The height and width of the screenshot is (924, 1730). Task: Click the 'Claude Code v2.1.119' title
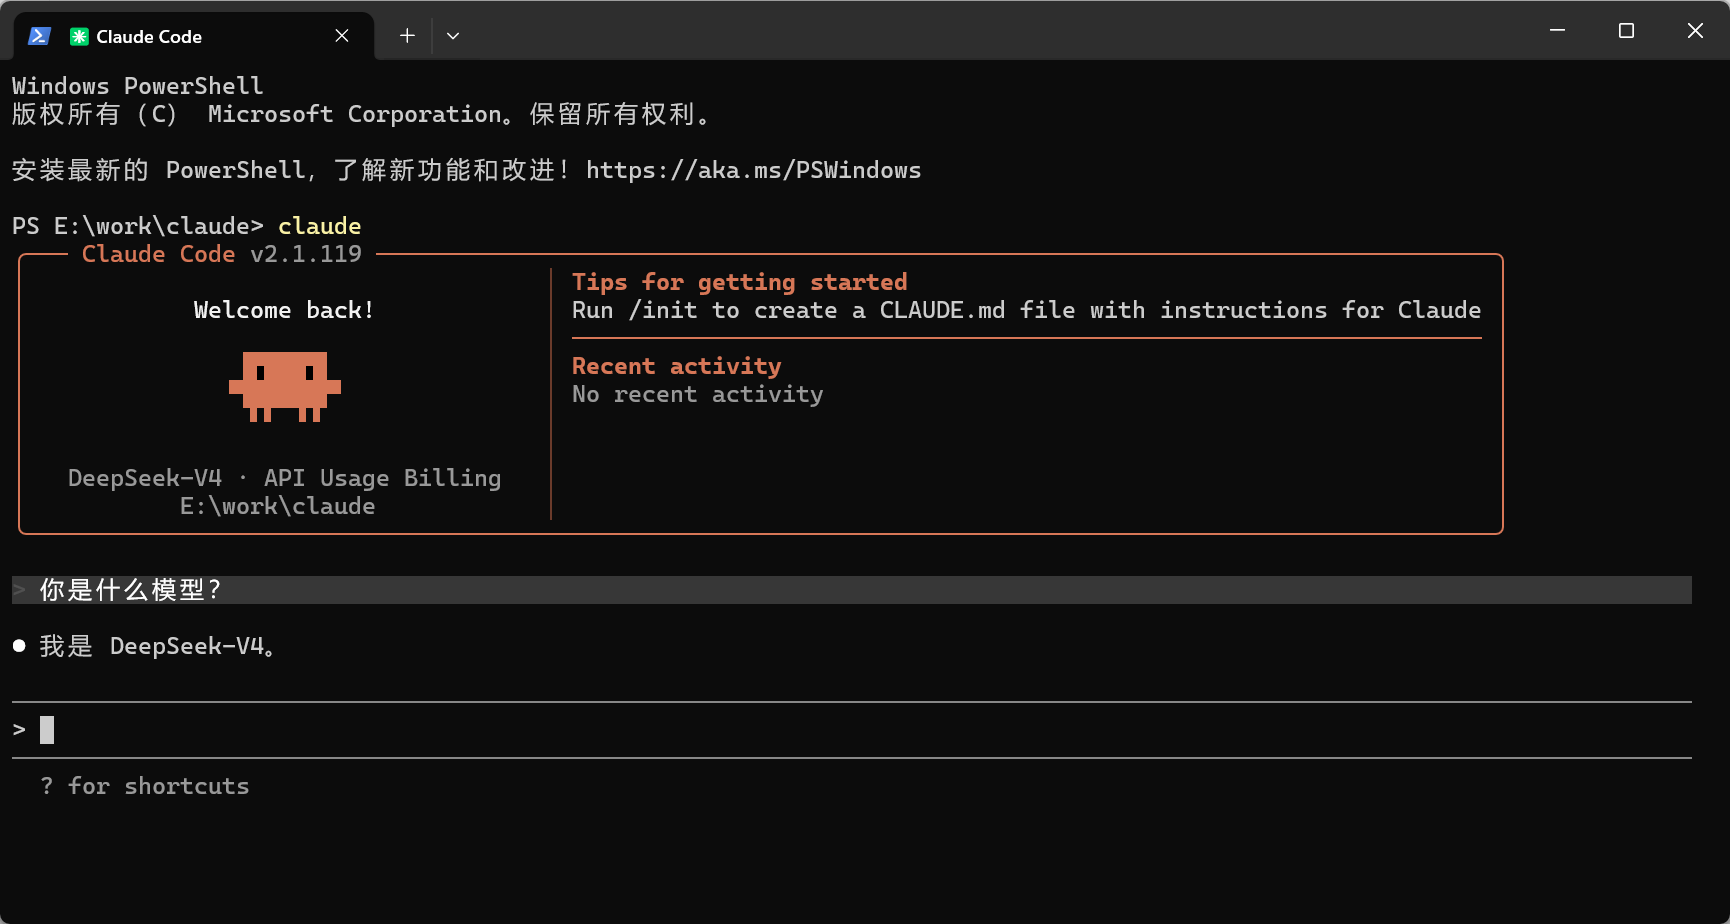point(221,254)
